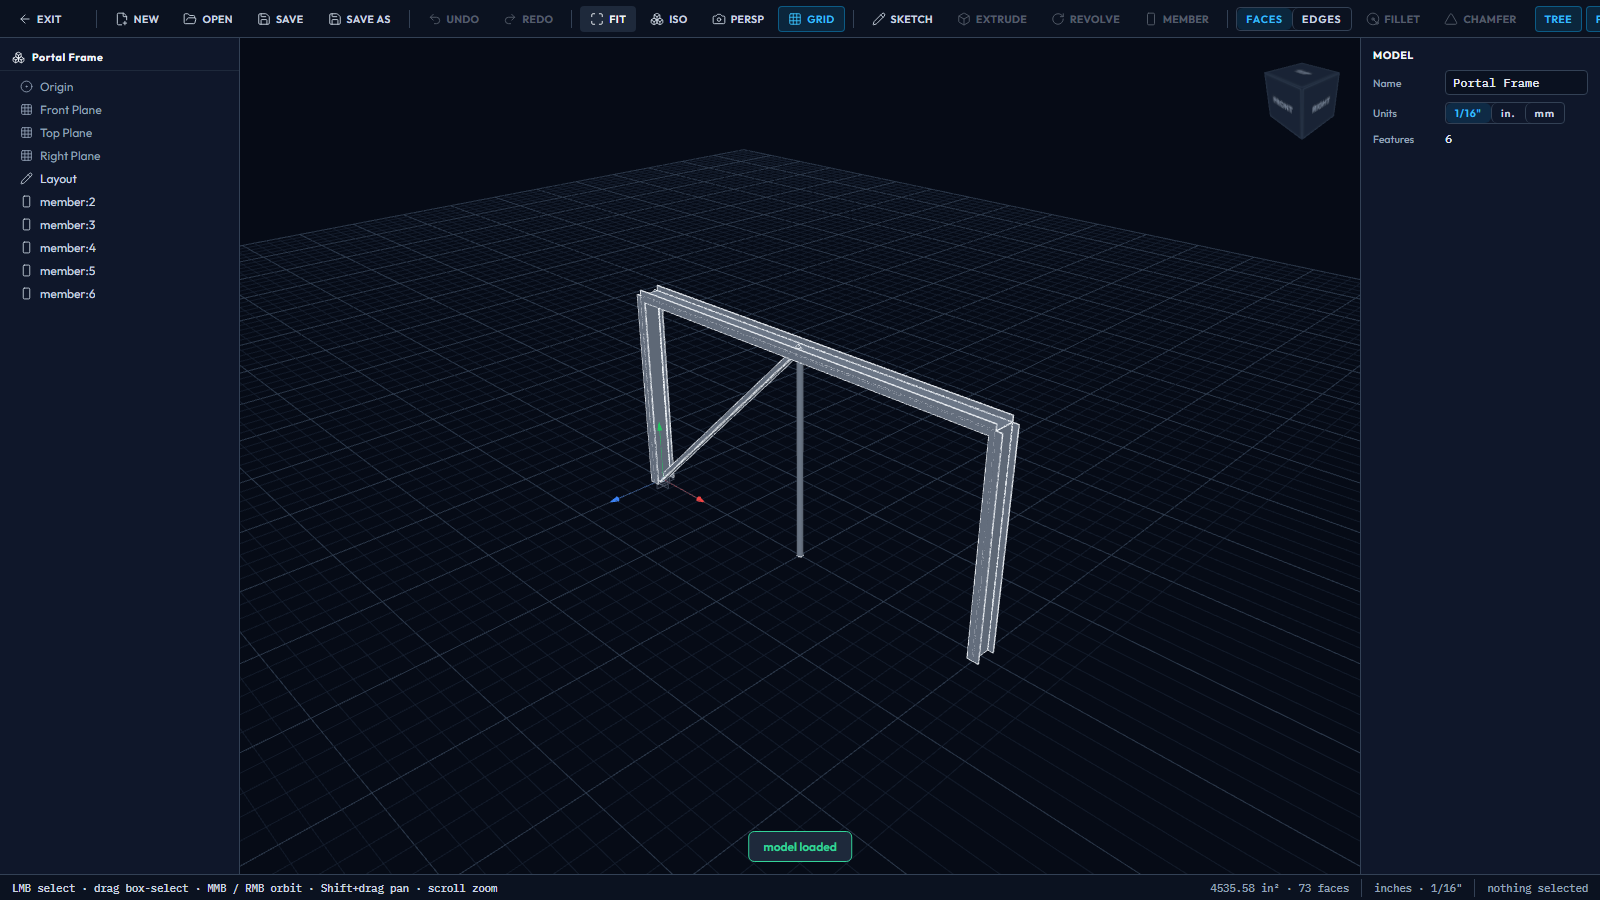Click the Layout pencil icon
This screenshot has height=900, width=1600.
[27, 179]
